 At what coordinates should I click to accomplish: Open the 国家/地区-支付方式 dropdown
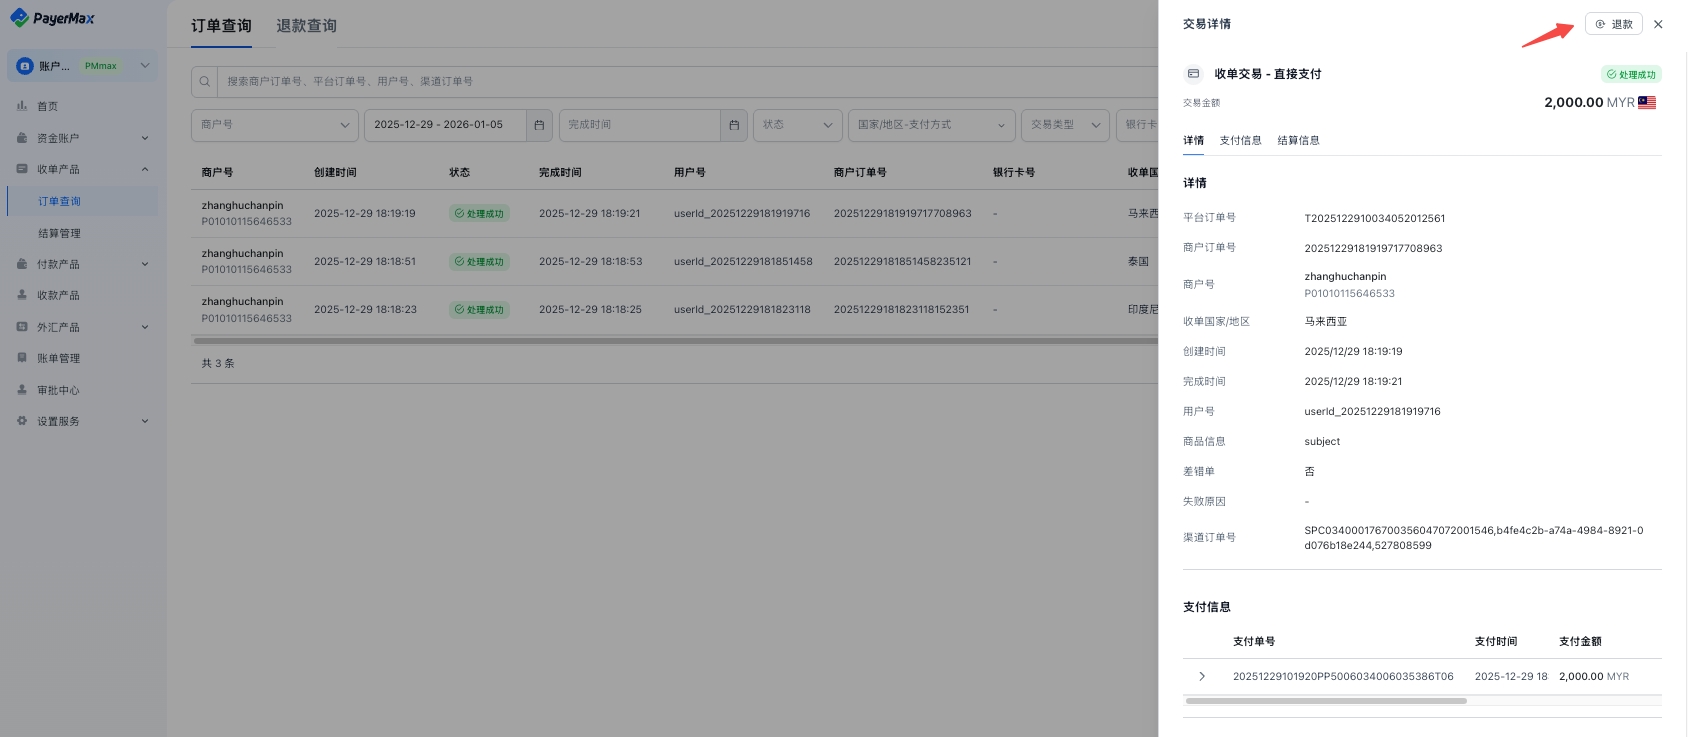click(931, 125)
